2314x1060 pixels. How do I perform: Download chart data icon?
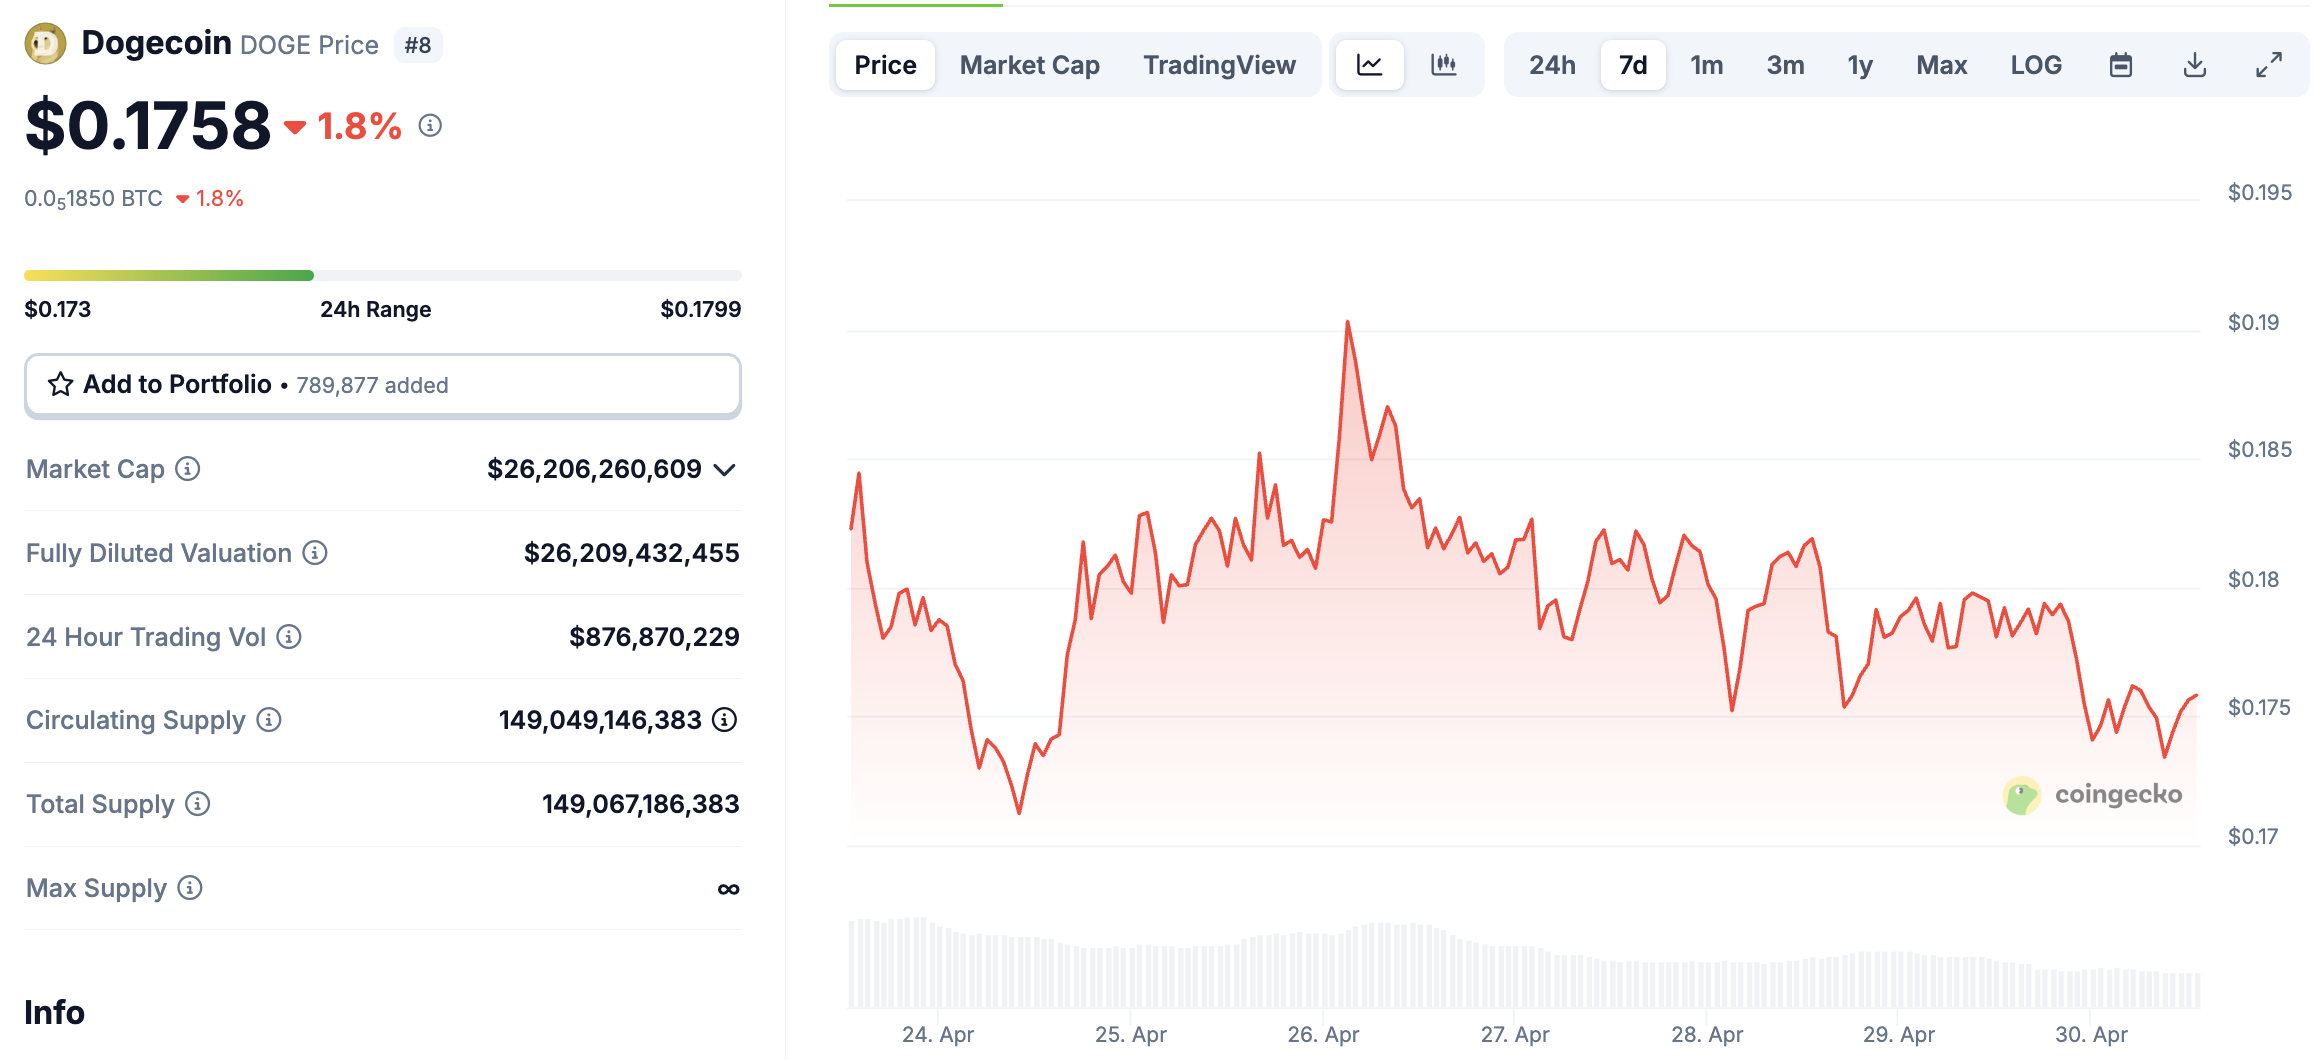2195,65
